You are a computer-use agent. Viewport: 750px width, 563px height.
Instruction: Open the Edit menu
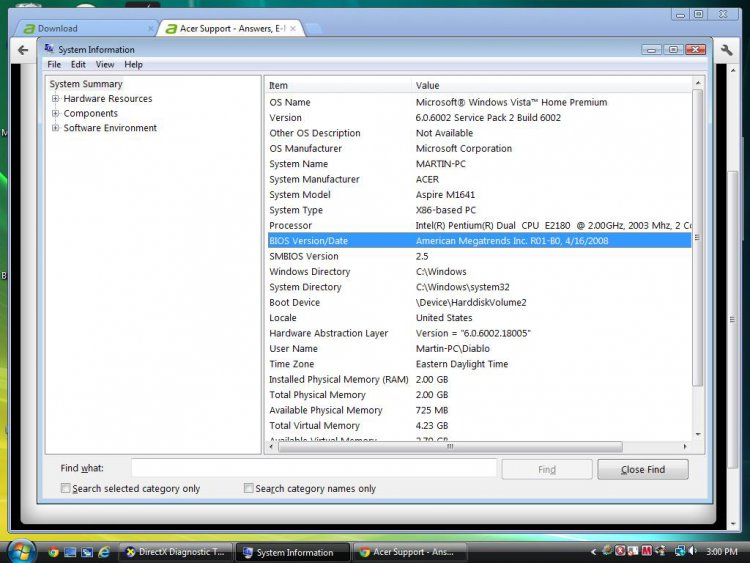[78, 65]
